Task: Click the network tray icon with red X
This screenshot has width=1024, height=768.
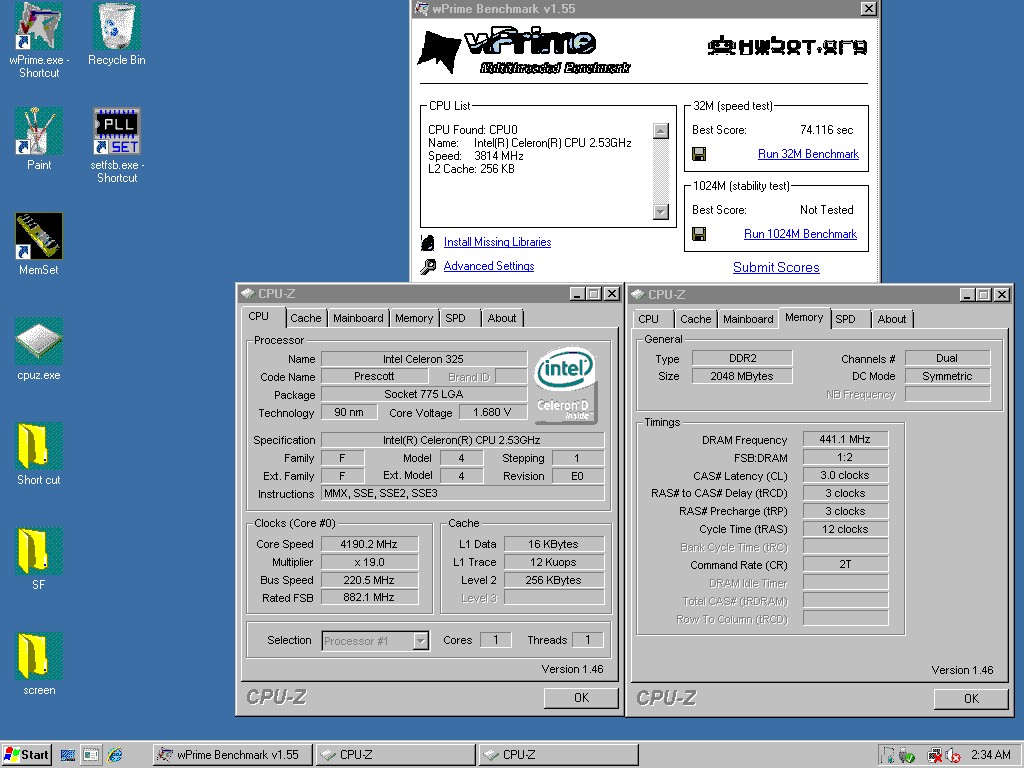Action: tap(935, 756)
